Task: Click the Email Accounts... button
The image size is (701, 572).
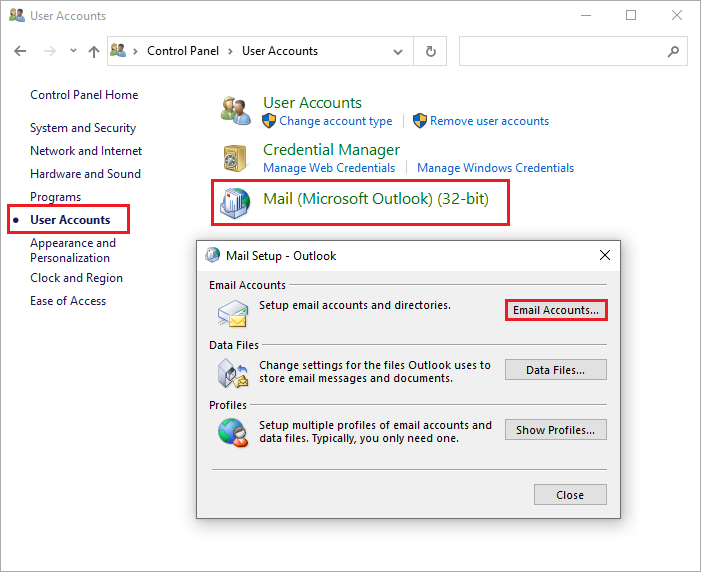Action: (x=556, y=310)
